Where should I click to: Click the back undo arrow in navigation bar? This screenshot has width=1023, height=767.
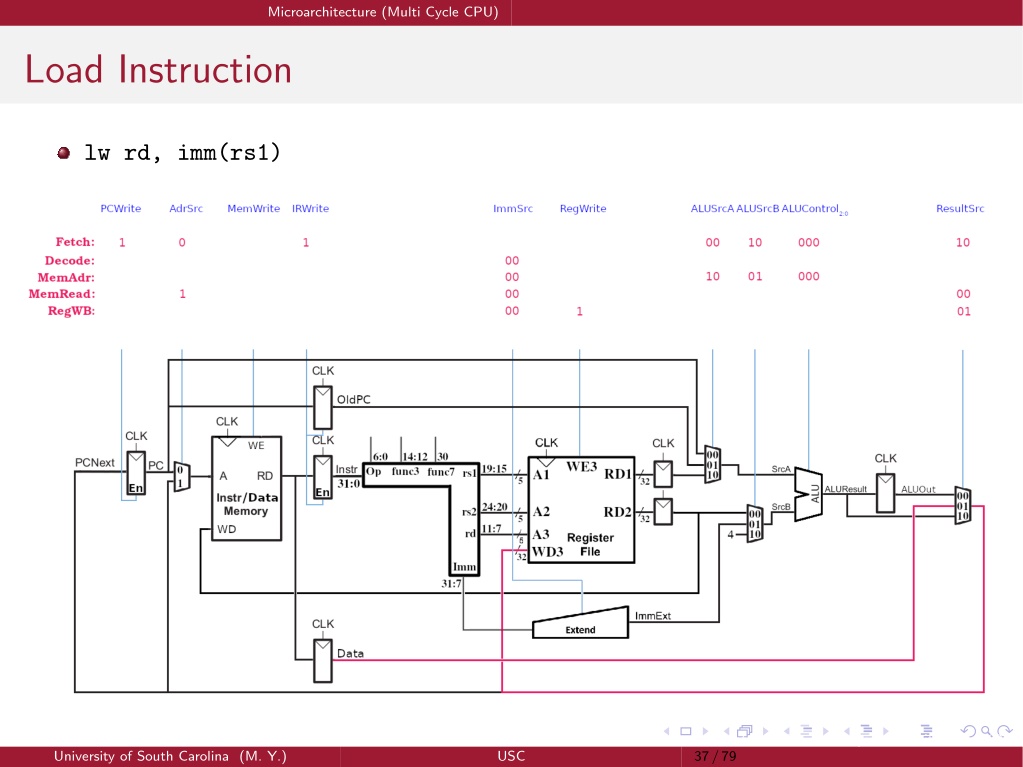pos(968,731)
